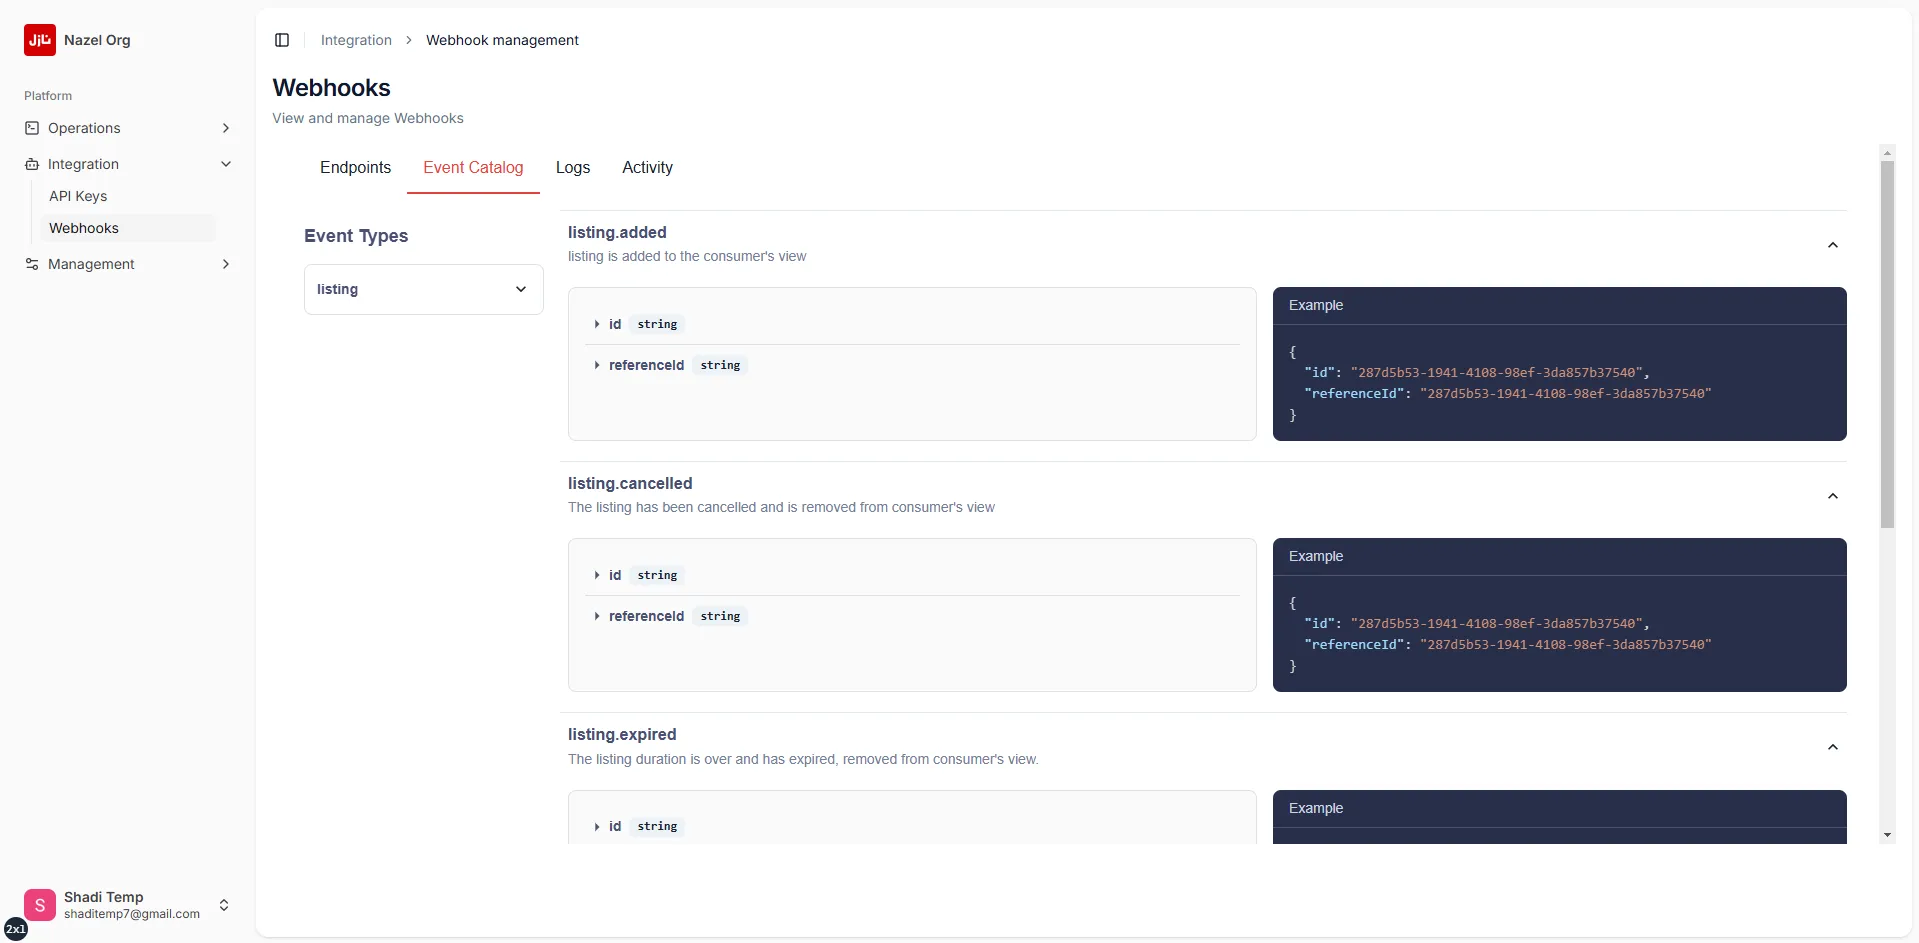Expand the Management section chevron
This screenshot has width=1919, height=943.
point(225,264)
